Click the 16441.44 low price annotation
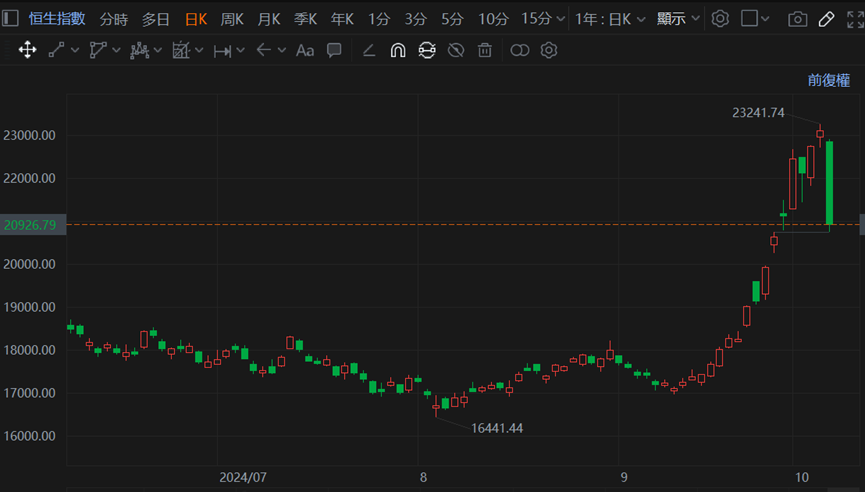Image resolution: width=865 pixels, height=492 pixels. click(x=496, y=428)
